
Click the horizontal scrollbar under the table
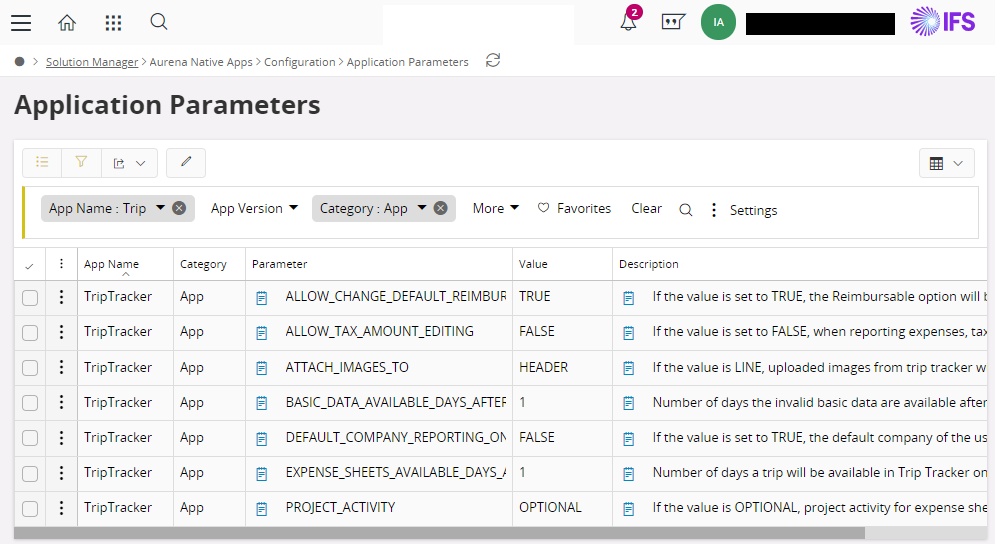(x=438, y=533)
